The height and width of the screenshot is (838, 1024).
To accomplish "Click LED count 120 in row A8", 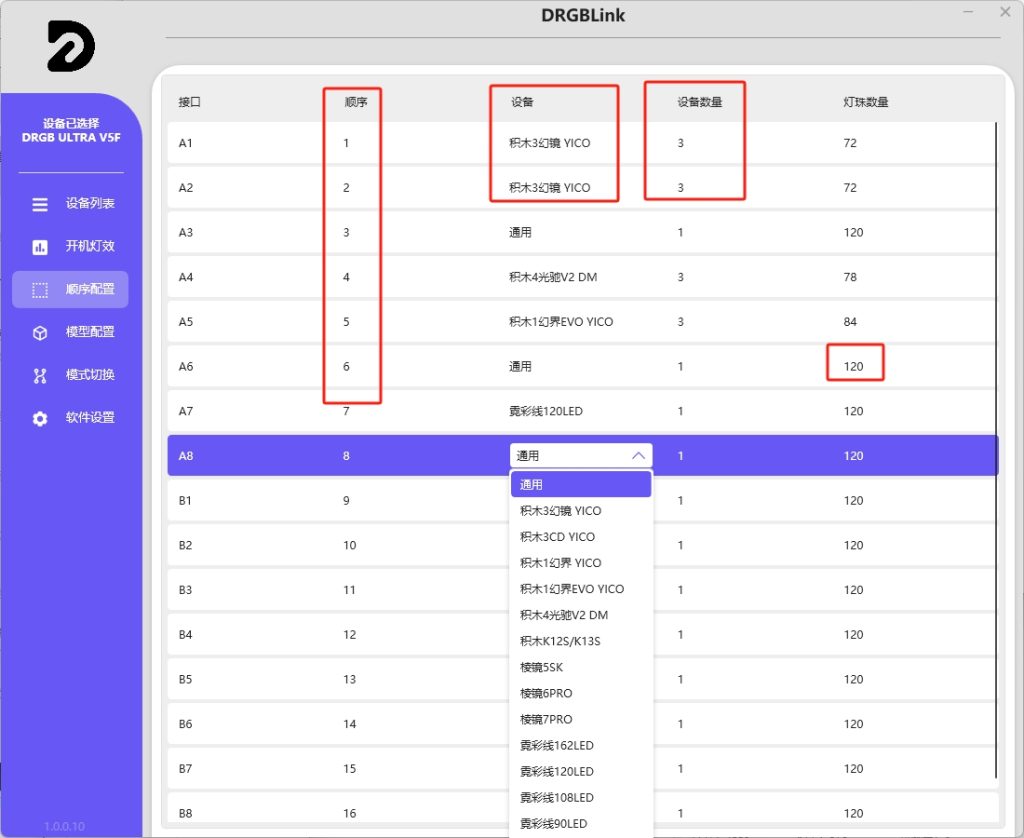I will (853, 456).
